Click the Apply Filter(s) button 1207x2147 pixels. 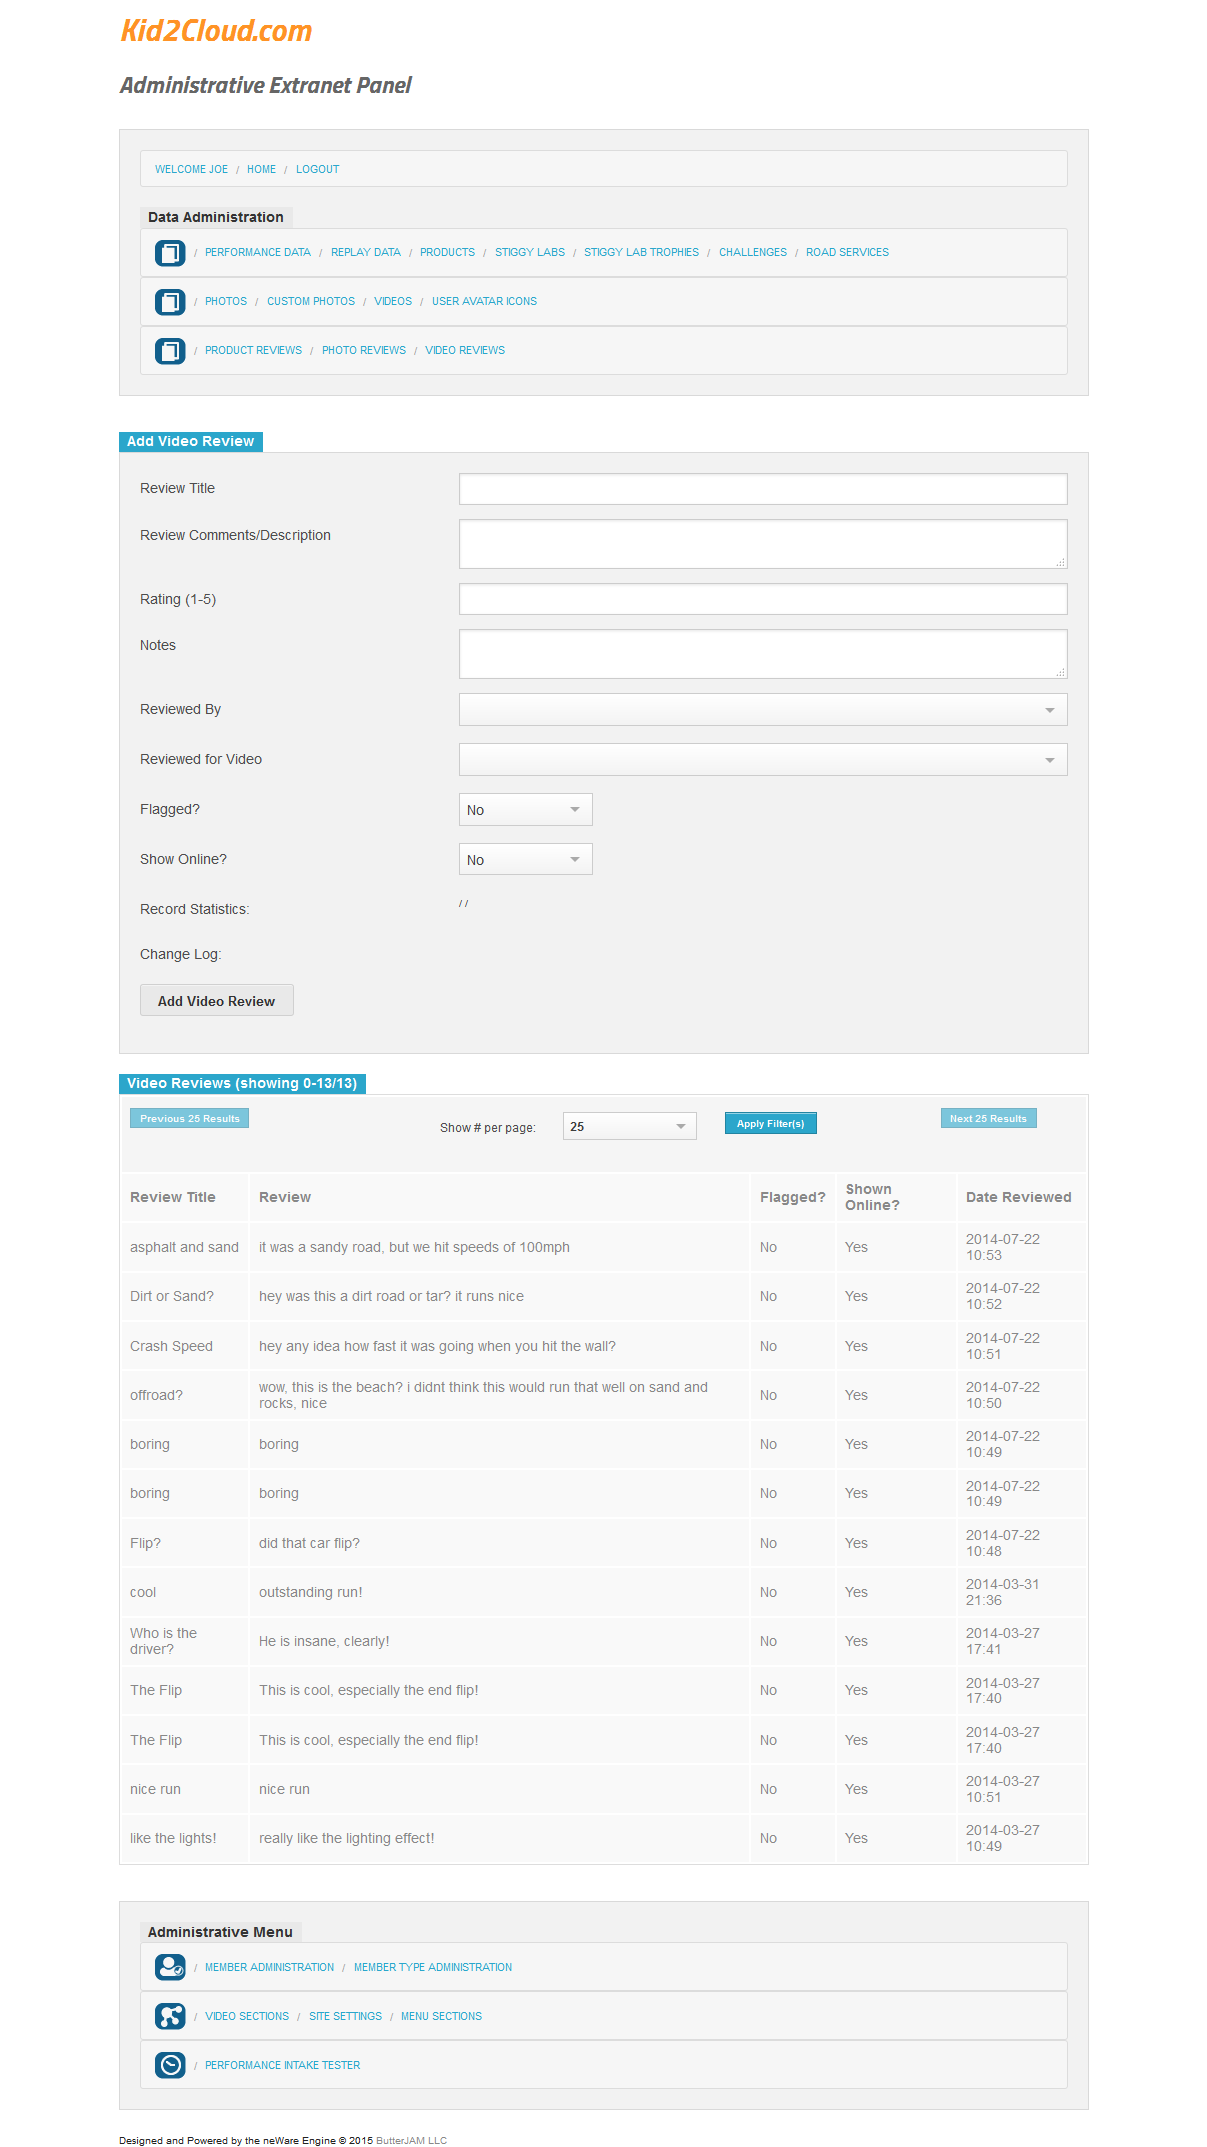(770, 1124)
